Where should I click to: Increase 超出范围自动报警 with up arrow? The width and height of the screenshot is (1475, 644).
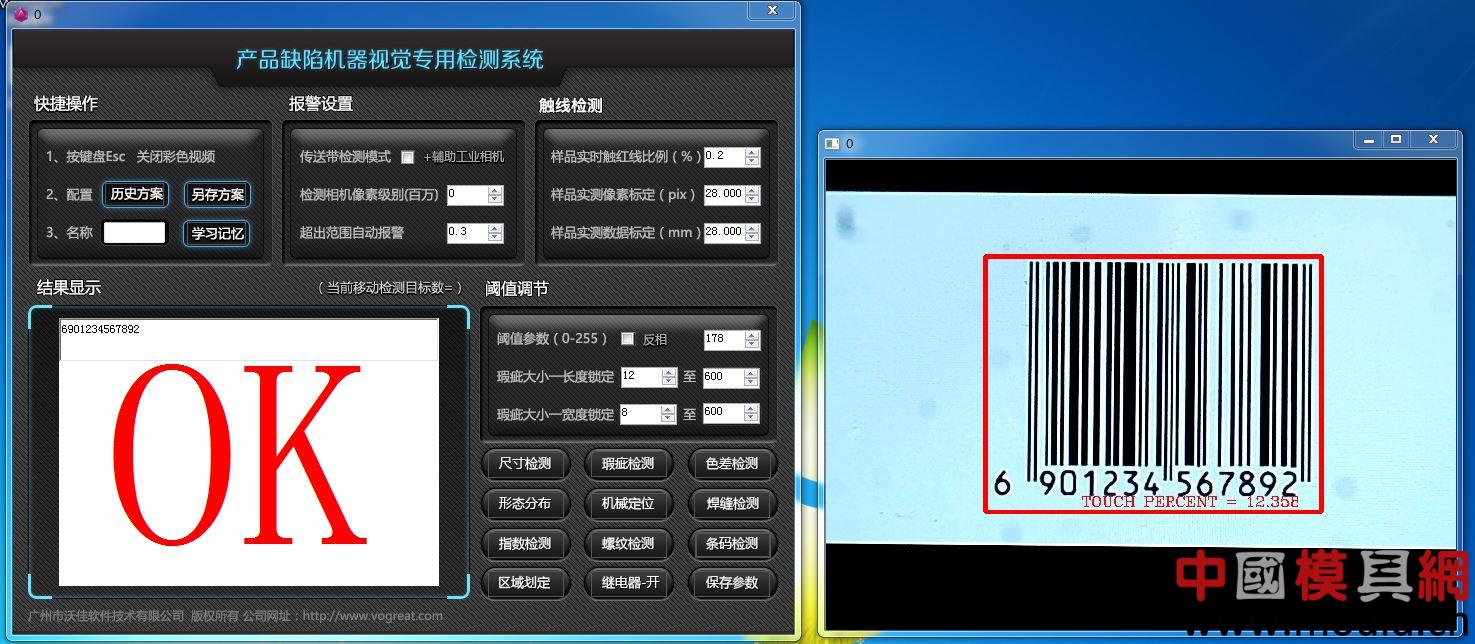(x=495, y=228)
